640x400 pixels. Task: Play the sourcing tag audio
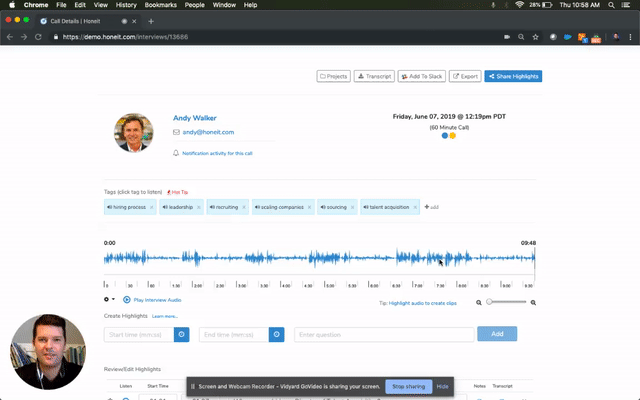tap(333, 207)
